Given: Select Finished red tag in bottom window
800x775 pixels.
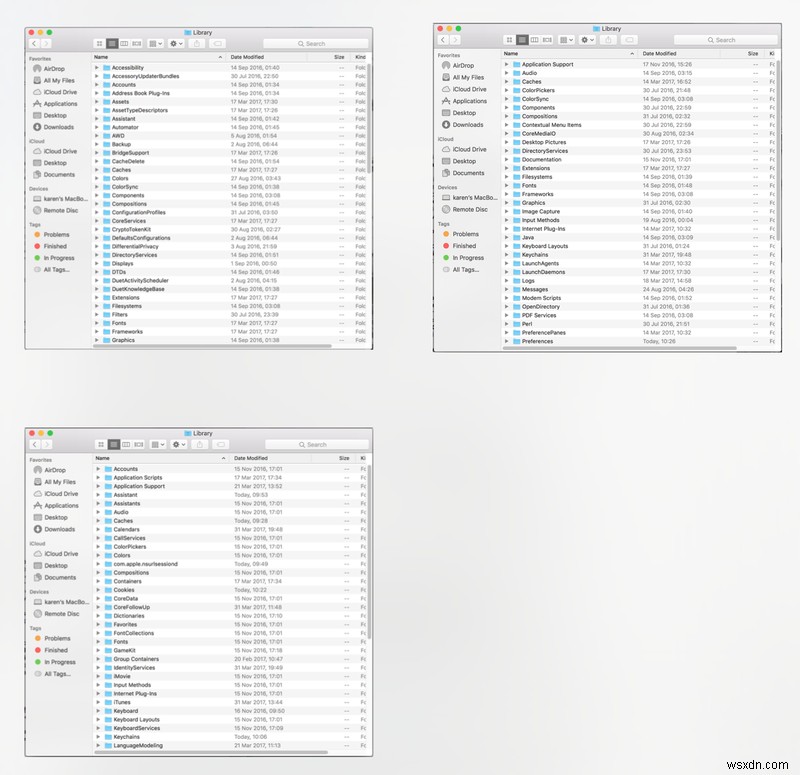Looking at the screenshot, I should [51, 650].
